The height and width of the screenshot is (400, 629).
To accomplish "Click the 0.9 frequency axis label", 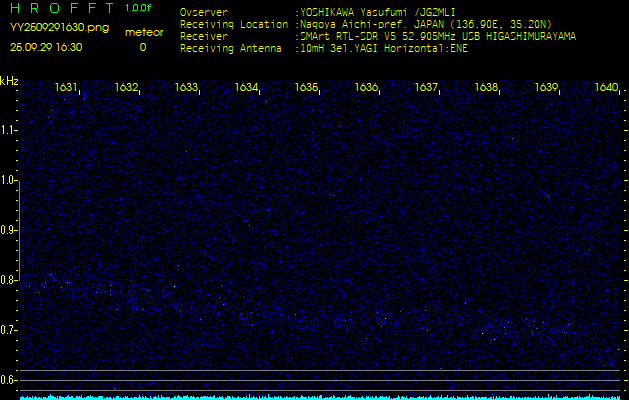I will 9,230.
